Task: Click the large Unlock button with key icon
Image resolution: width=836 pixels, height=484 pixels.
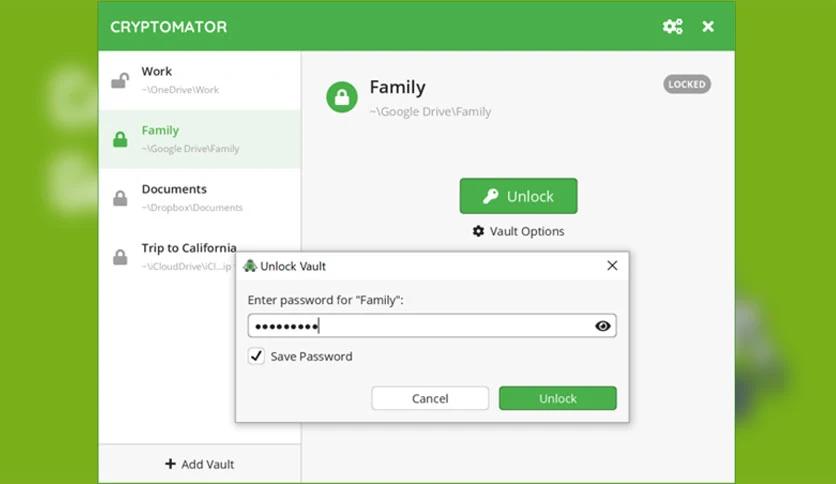Action: [x=518, y=196]
